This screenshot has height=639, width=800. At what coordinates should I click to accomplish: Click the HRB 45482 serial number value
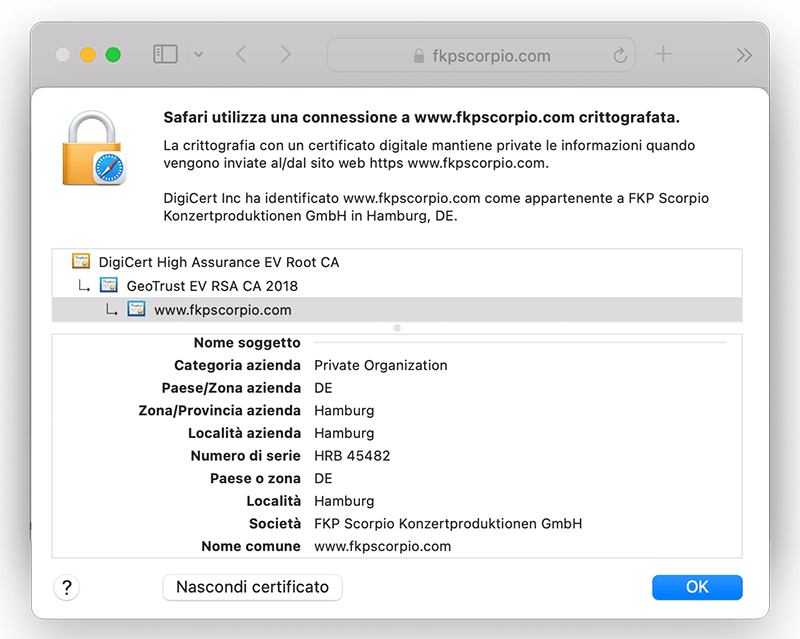[x=352, y=456]
